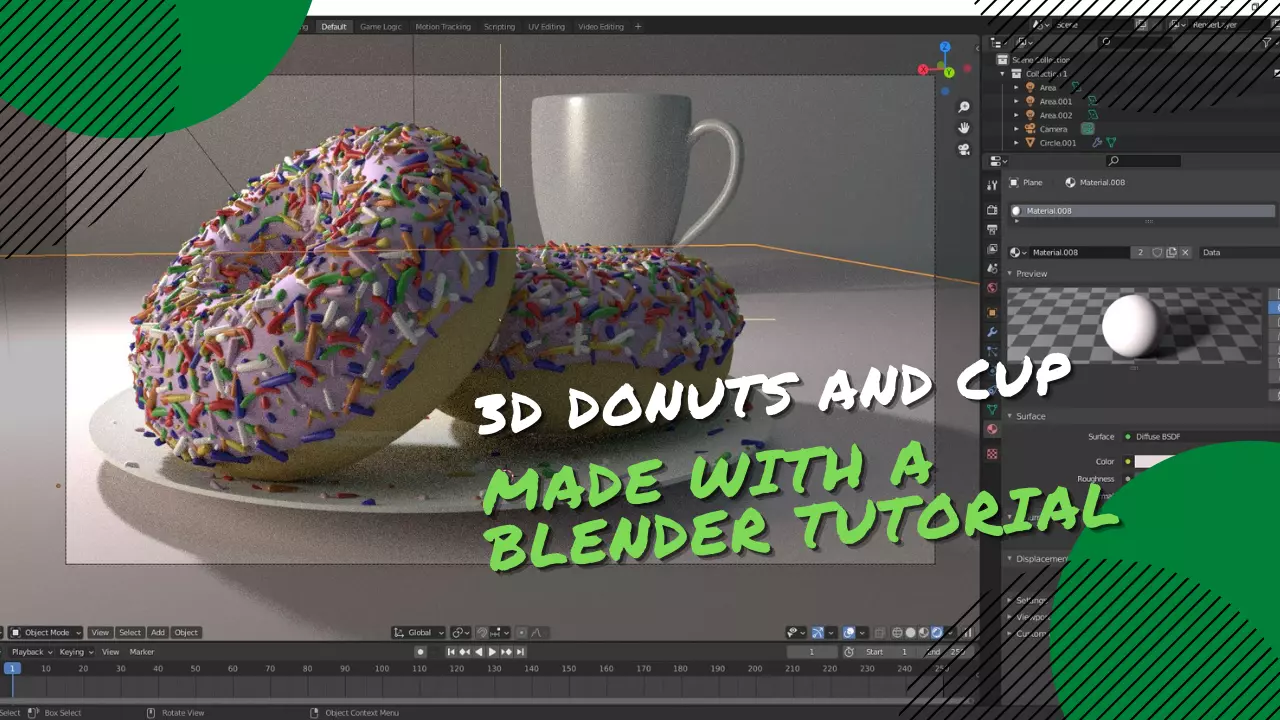Switch to solid viewport shading
Image resolution: width=1280 pixels, height=720 pixels.
tap(910, 632)
